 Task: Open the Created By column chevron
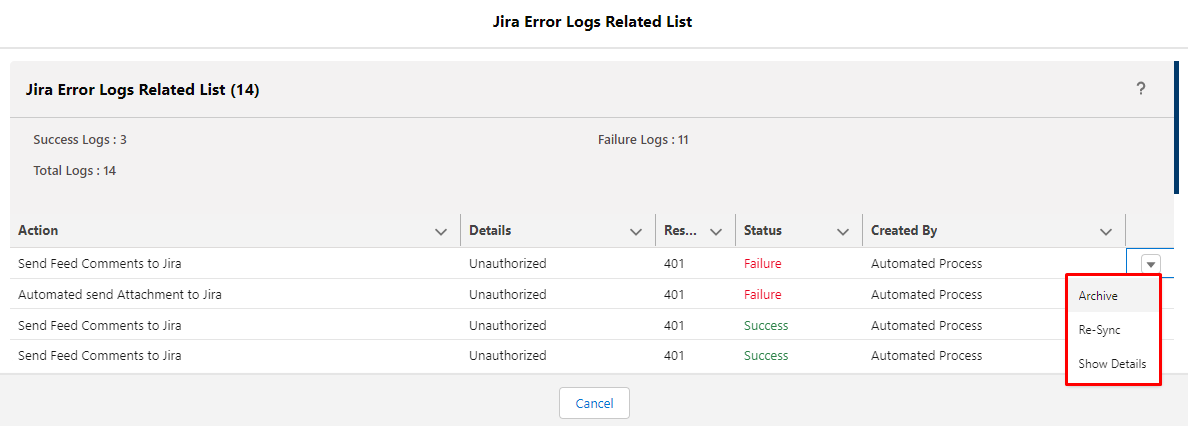pyautogui.click(x=1106, y=231)
